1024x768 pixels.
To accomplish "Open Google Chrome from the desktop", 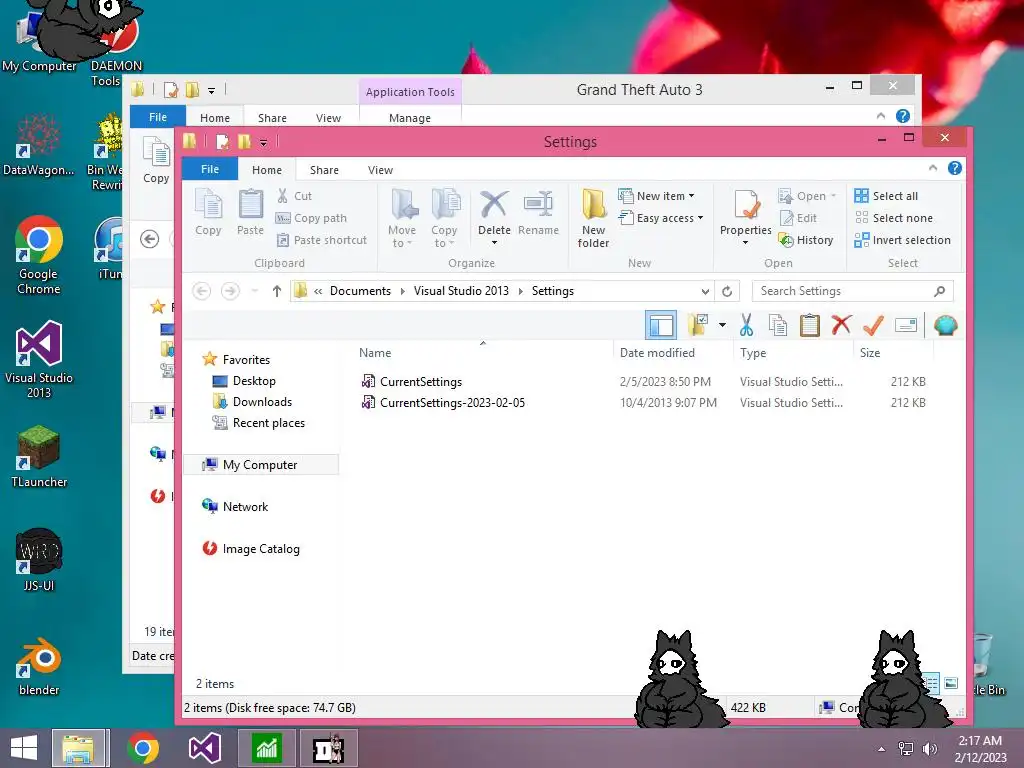I will 39,255.
